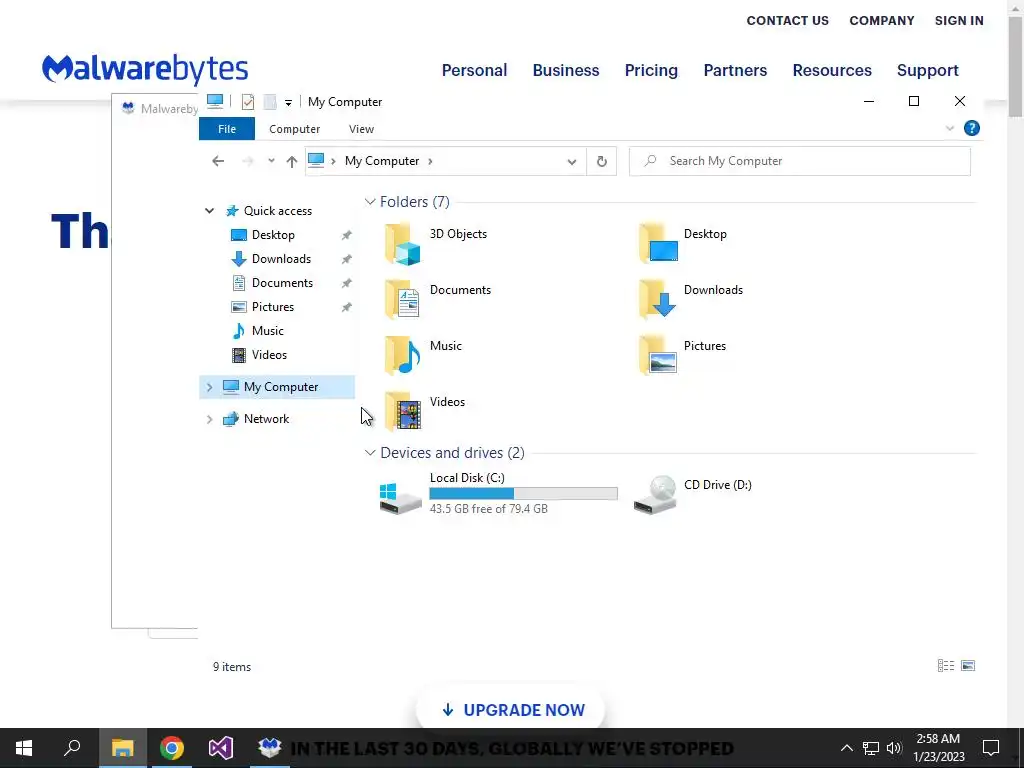
Task: Click the volume speaker tray icon
Action: [x=894, y=748]
